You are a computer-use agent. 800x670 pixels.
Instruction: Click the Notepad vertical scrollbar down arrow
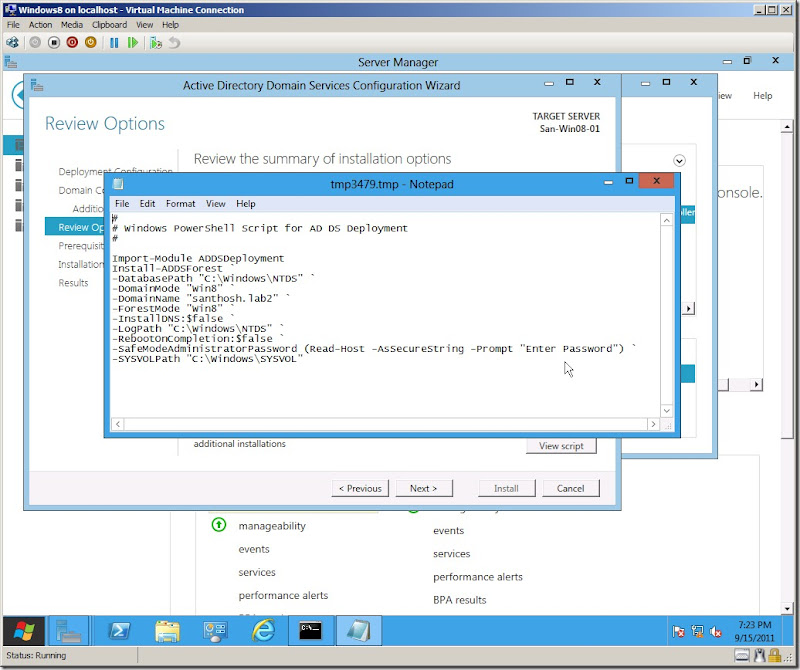click(667, 409)
